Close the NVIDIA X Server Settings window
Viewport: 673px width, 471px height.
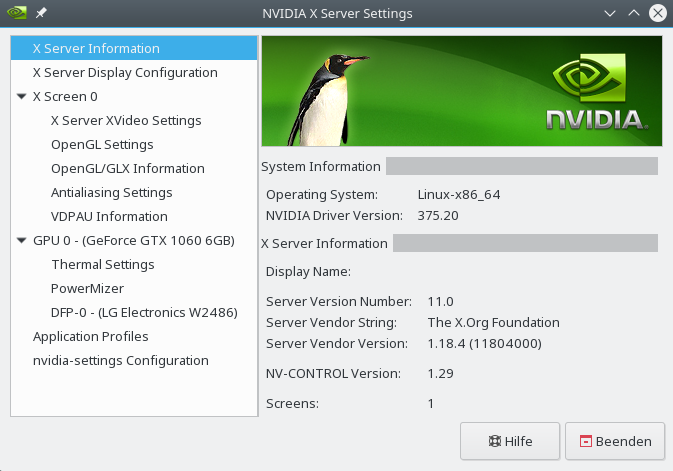(x=658, y=13)
